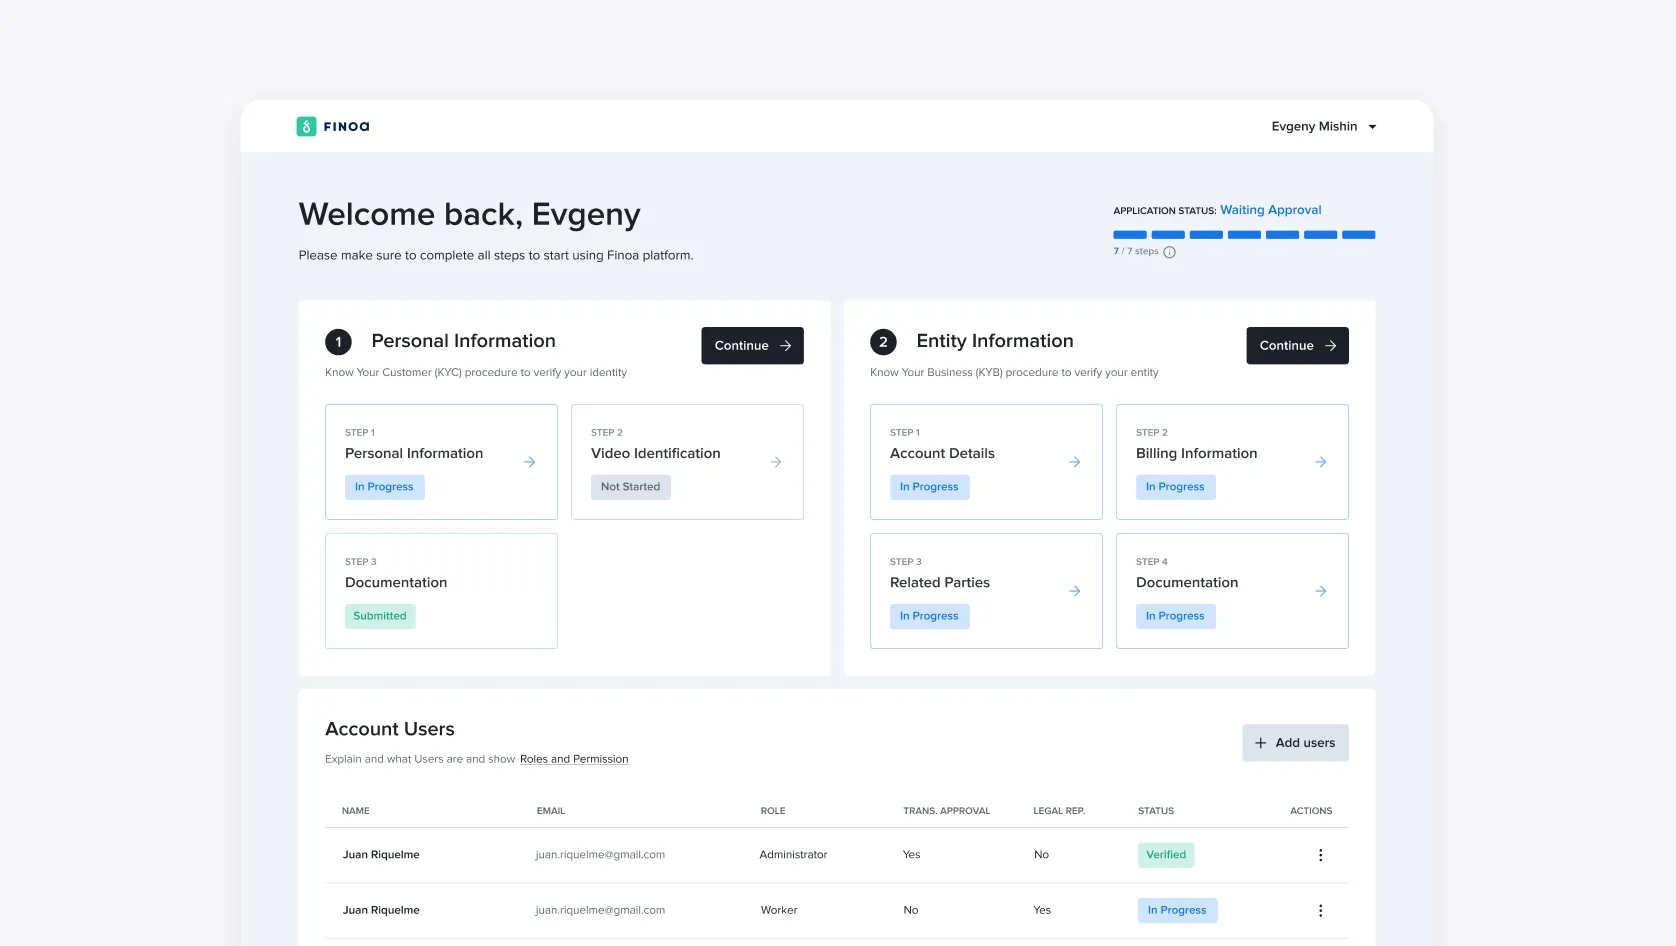Open Entity Documentation step 4 arrow

[x=1321, y=591]
